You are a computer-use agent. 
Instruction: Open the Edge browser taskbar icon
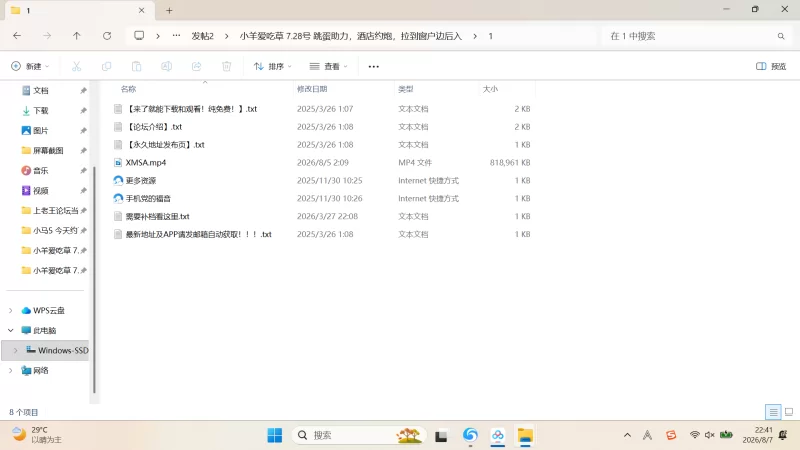(x=470, y=435)
